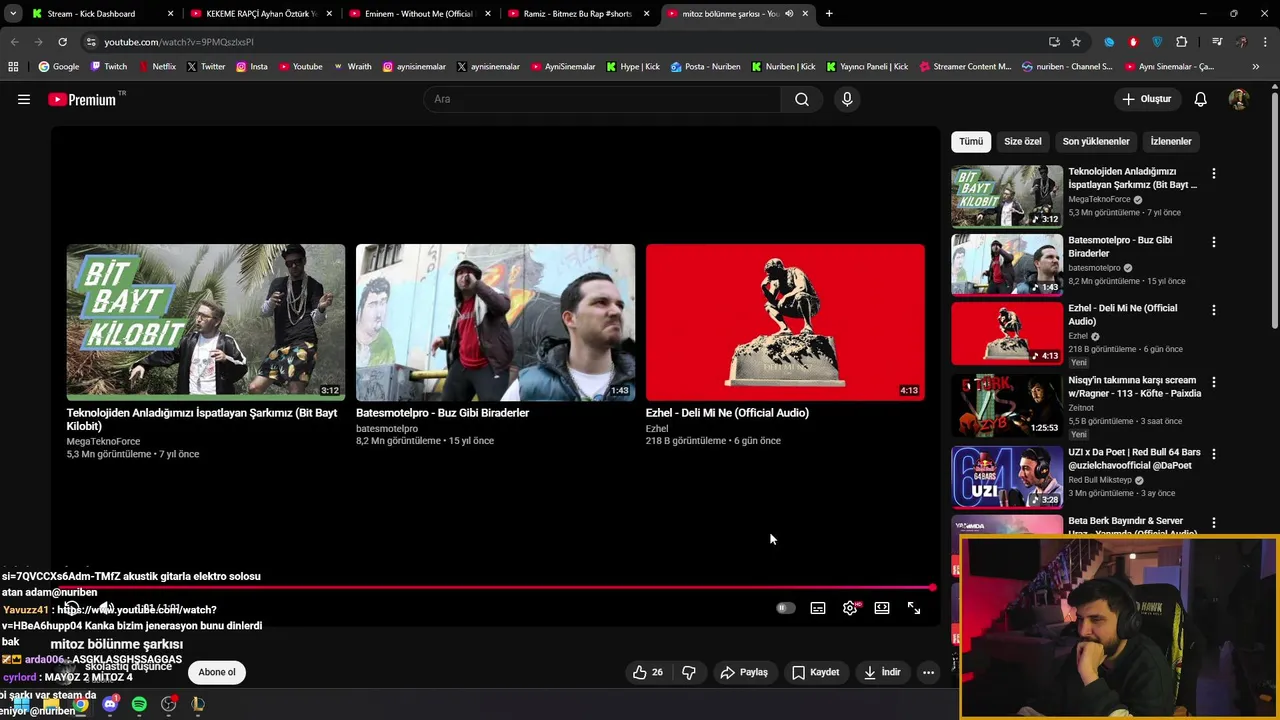Focus the Ara search field
This screenshot has width=1280, height=720.
click(x=602, y=99)
